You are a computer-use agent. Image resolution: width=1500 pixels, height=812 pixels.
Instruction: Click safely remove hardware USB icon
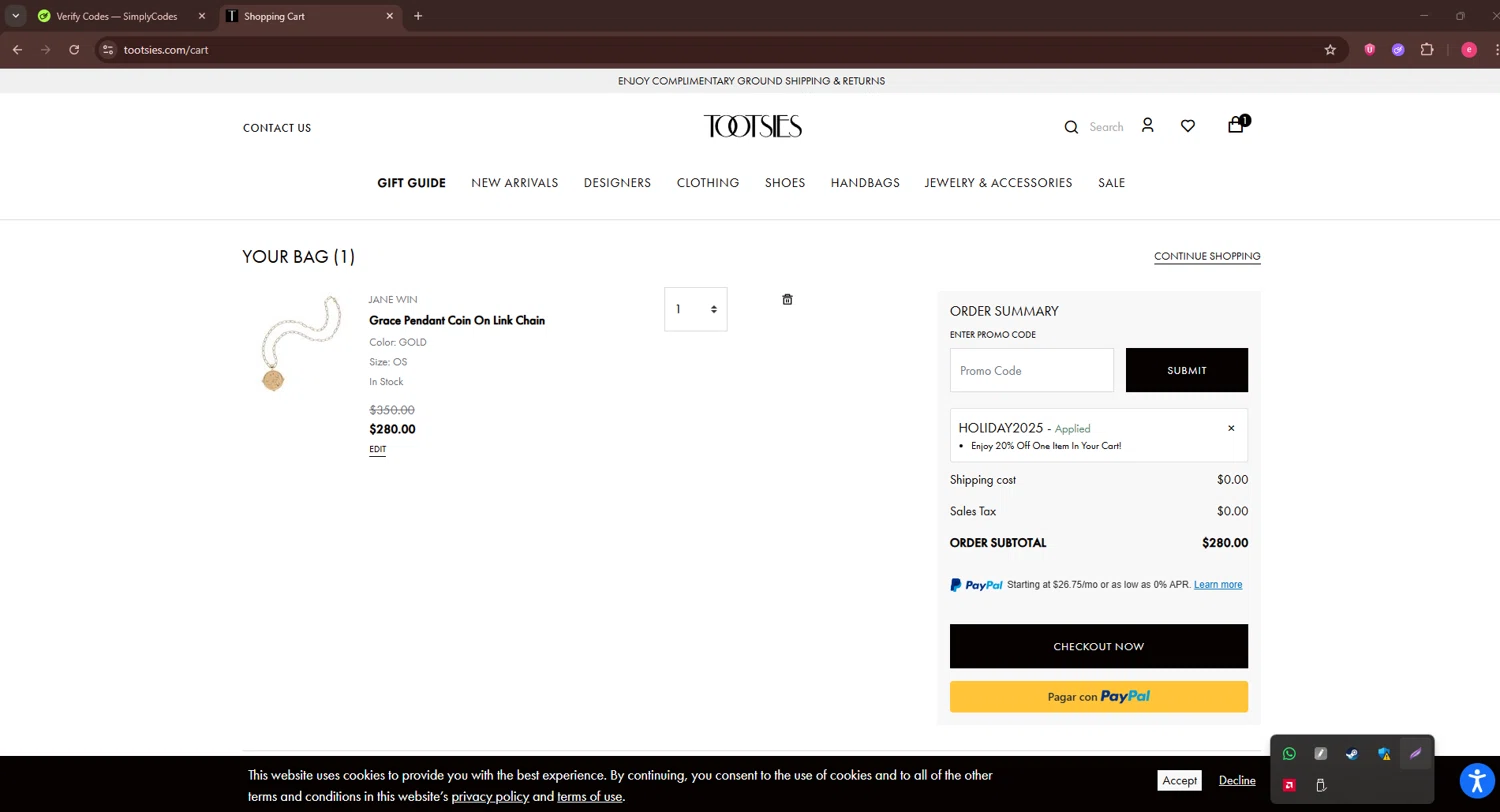(x=1321, y=785)
